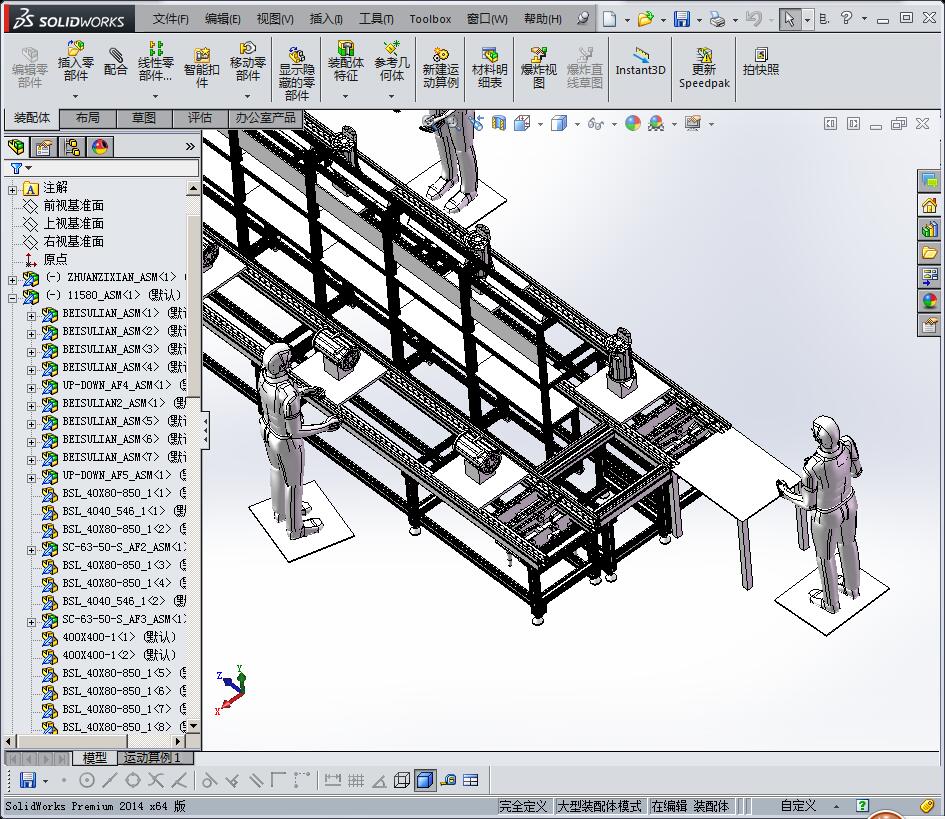Open File Explorer task pane folder icon

click(x=929, y=253)
